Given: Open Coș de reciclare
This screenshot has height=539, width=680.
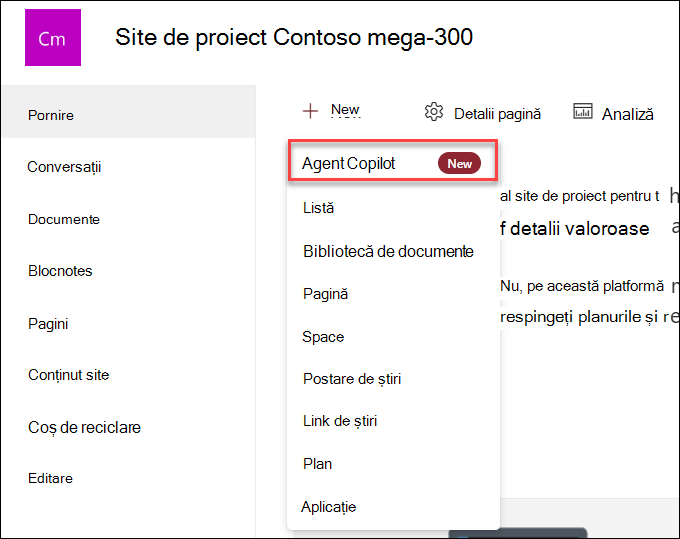Looking at the screenshot, I should (x=84, y=428).
